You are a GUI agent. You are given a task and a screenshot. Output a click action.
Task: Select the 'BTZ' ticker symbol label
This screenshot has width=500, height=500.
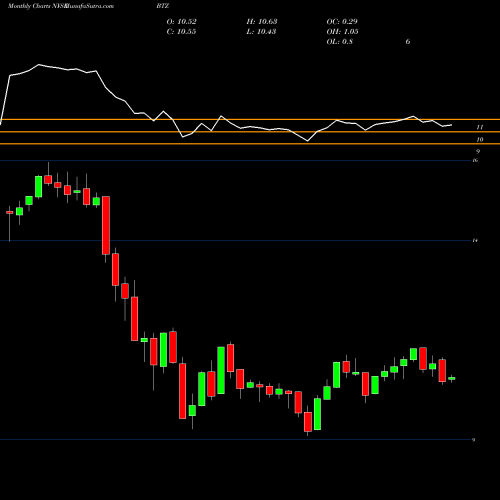[163, 6]
